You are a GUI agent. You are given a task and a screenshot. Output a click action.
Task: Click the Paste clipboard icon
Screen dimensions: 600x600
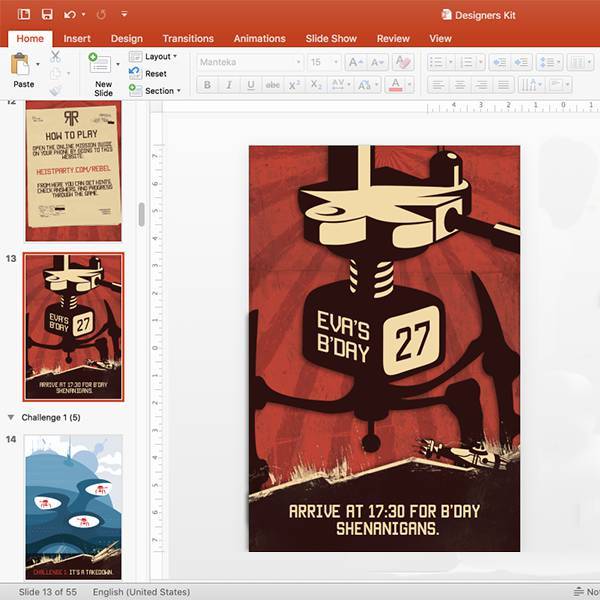[x=20, y=64]
